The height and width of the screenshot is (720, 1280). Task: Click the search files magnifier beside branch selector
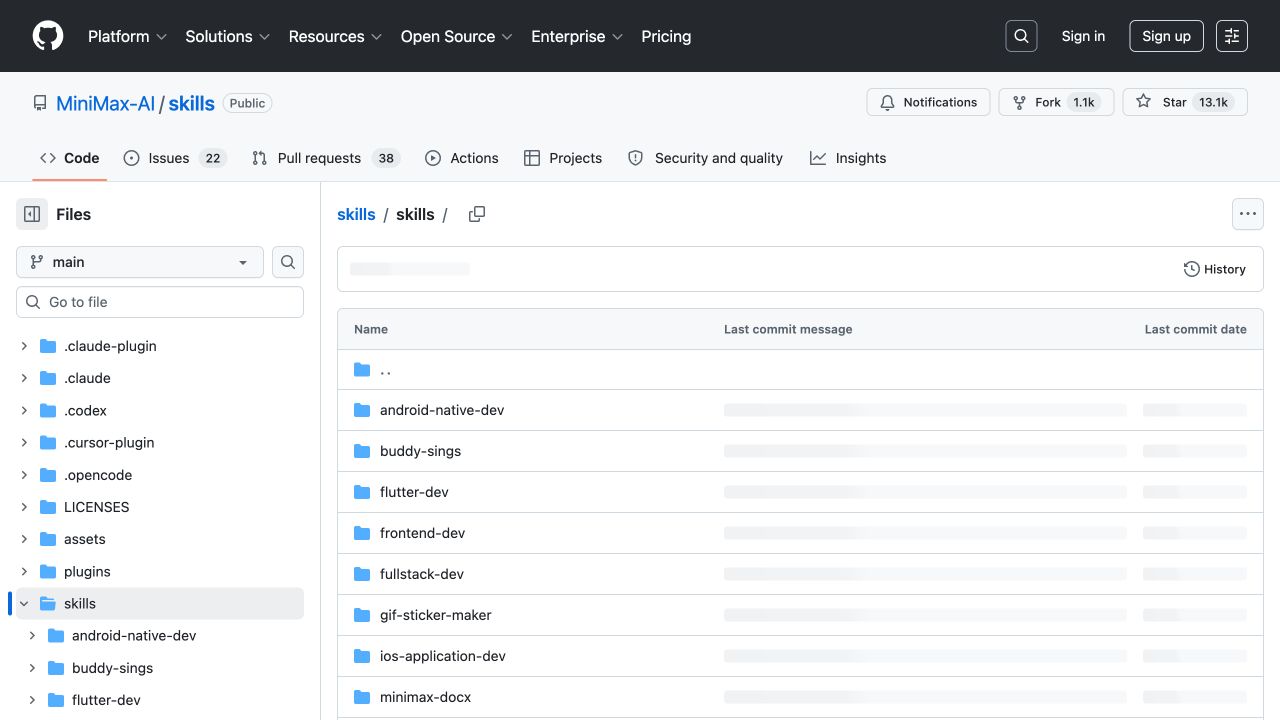point(288,262)
